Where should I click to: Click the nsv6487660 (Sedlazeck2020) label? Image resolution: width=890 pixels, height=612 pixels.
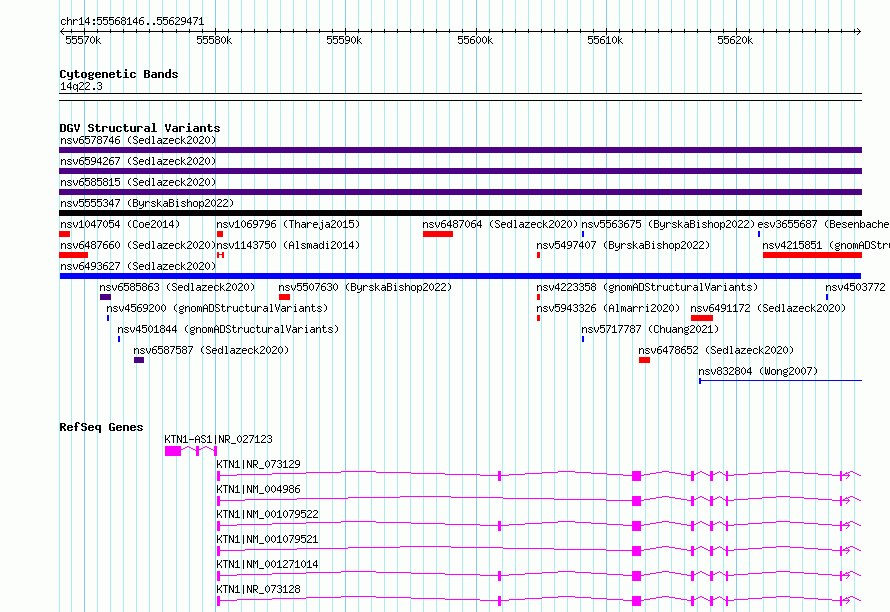point(138,245)
